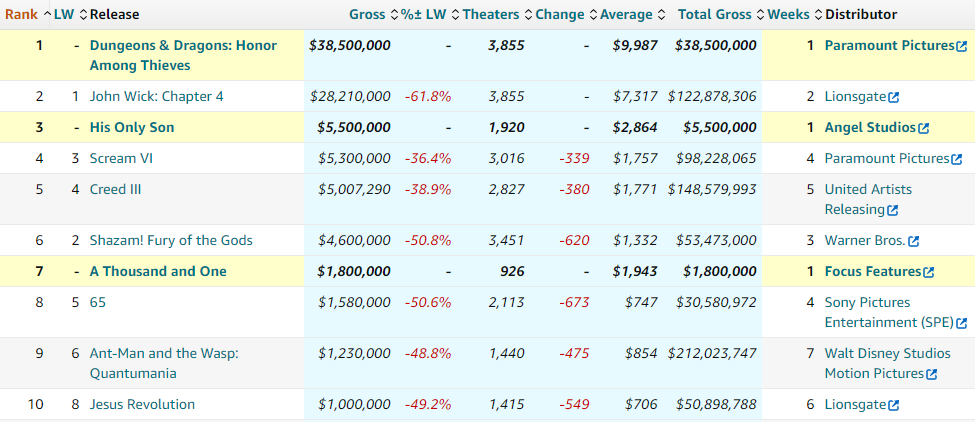The width and height of the screenshot is (975, 422).
Task: Sort table by Rank column
Action: tap(21, 14)
